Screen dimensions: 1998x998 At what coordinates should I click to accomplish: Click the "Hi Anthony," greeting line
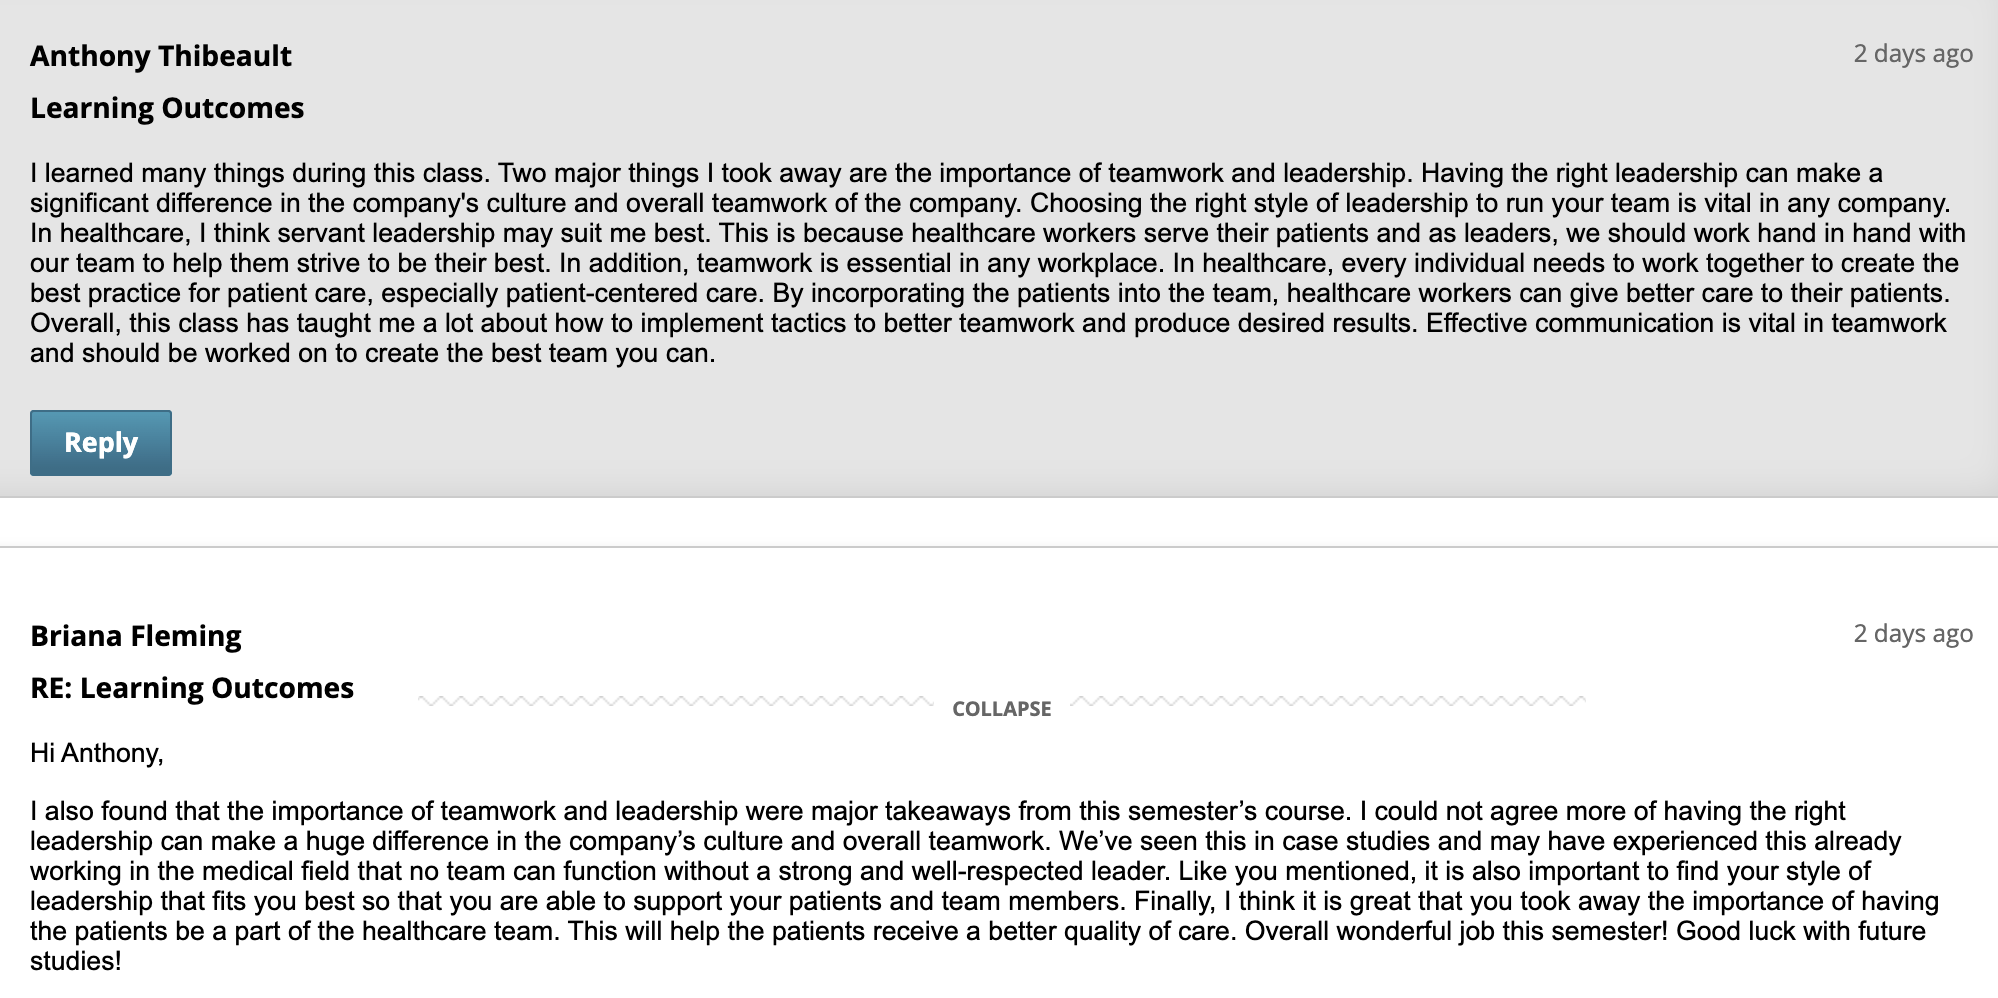[97, 752]
